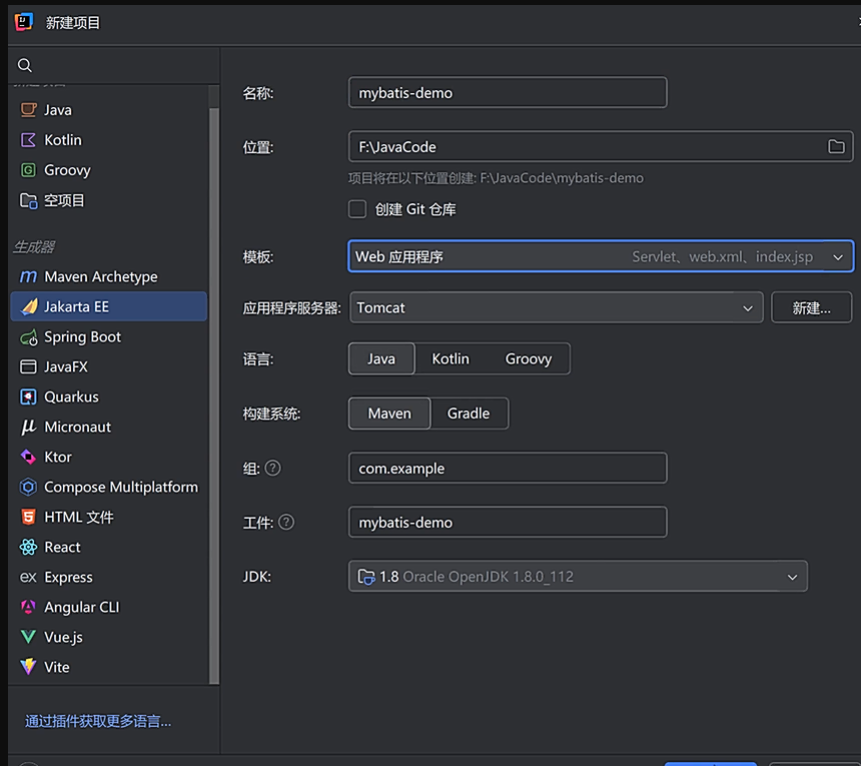Select the Micronaut generator icon
Image resolution: width=861 pixels, height=766 pixels.
pos(28,427)
